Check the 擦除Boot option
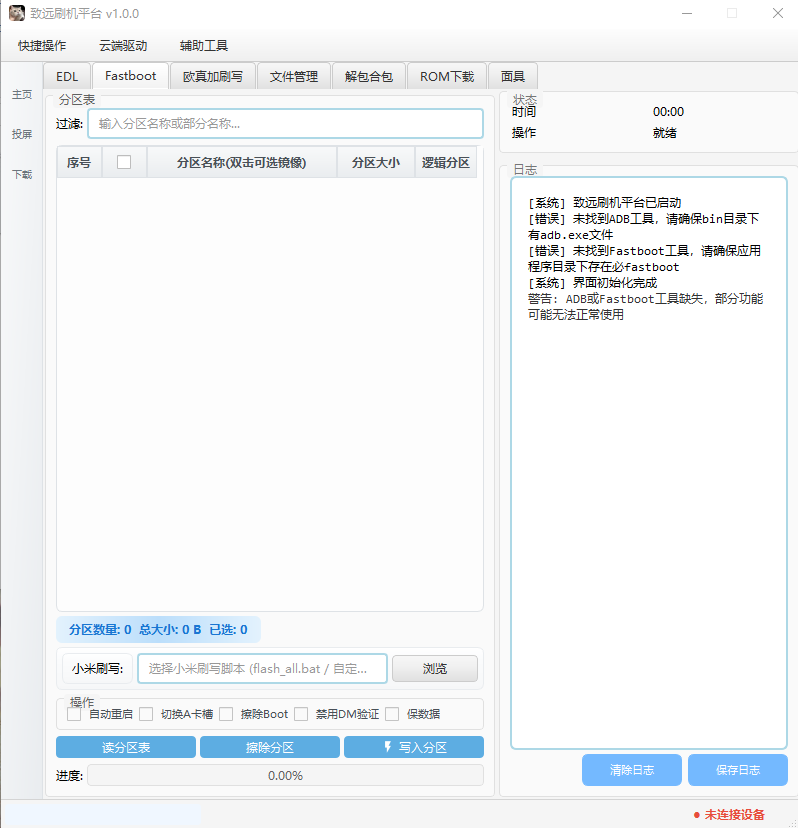This screenshot has width=798, height=828. (226, 714)
